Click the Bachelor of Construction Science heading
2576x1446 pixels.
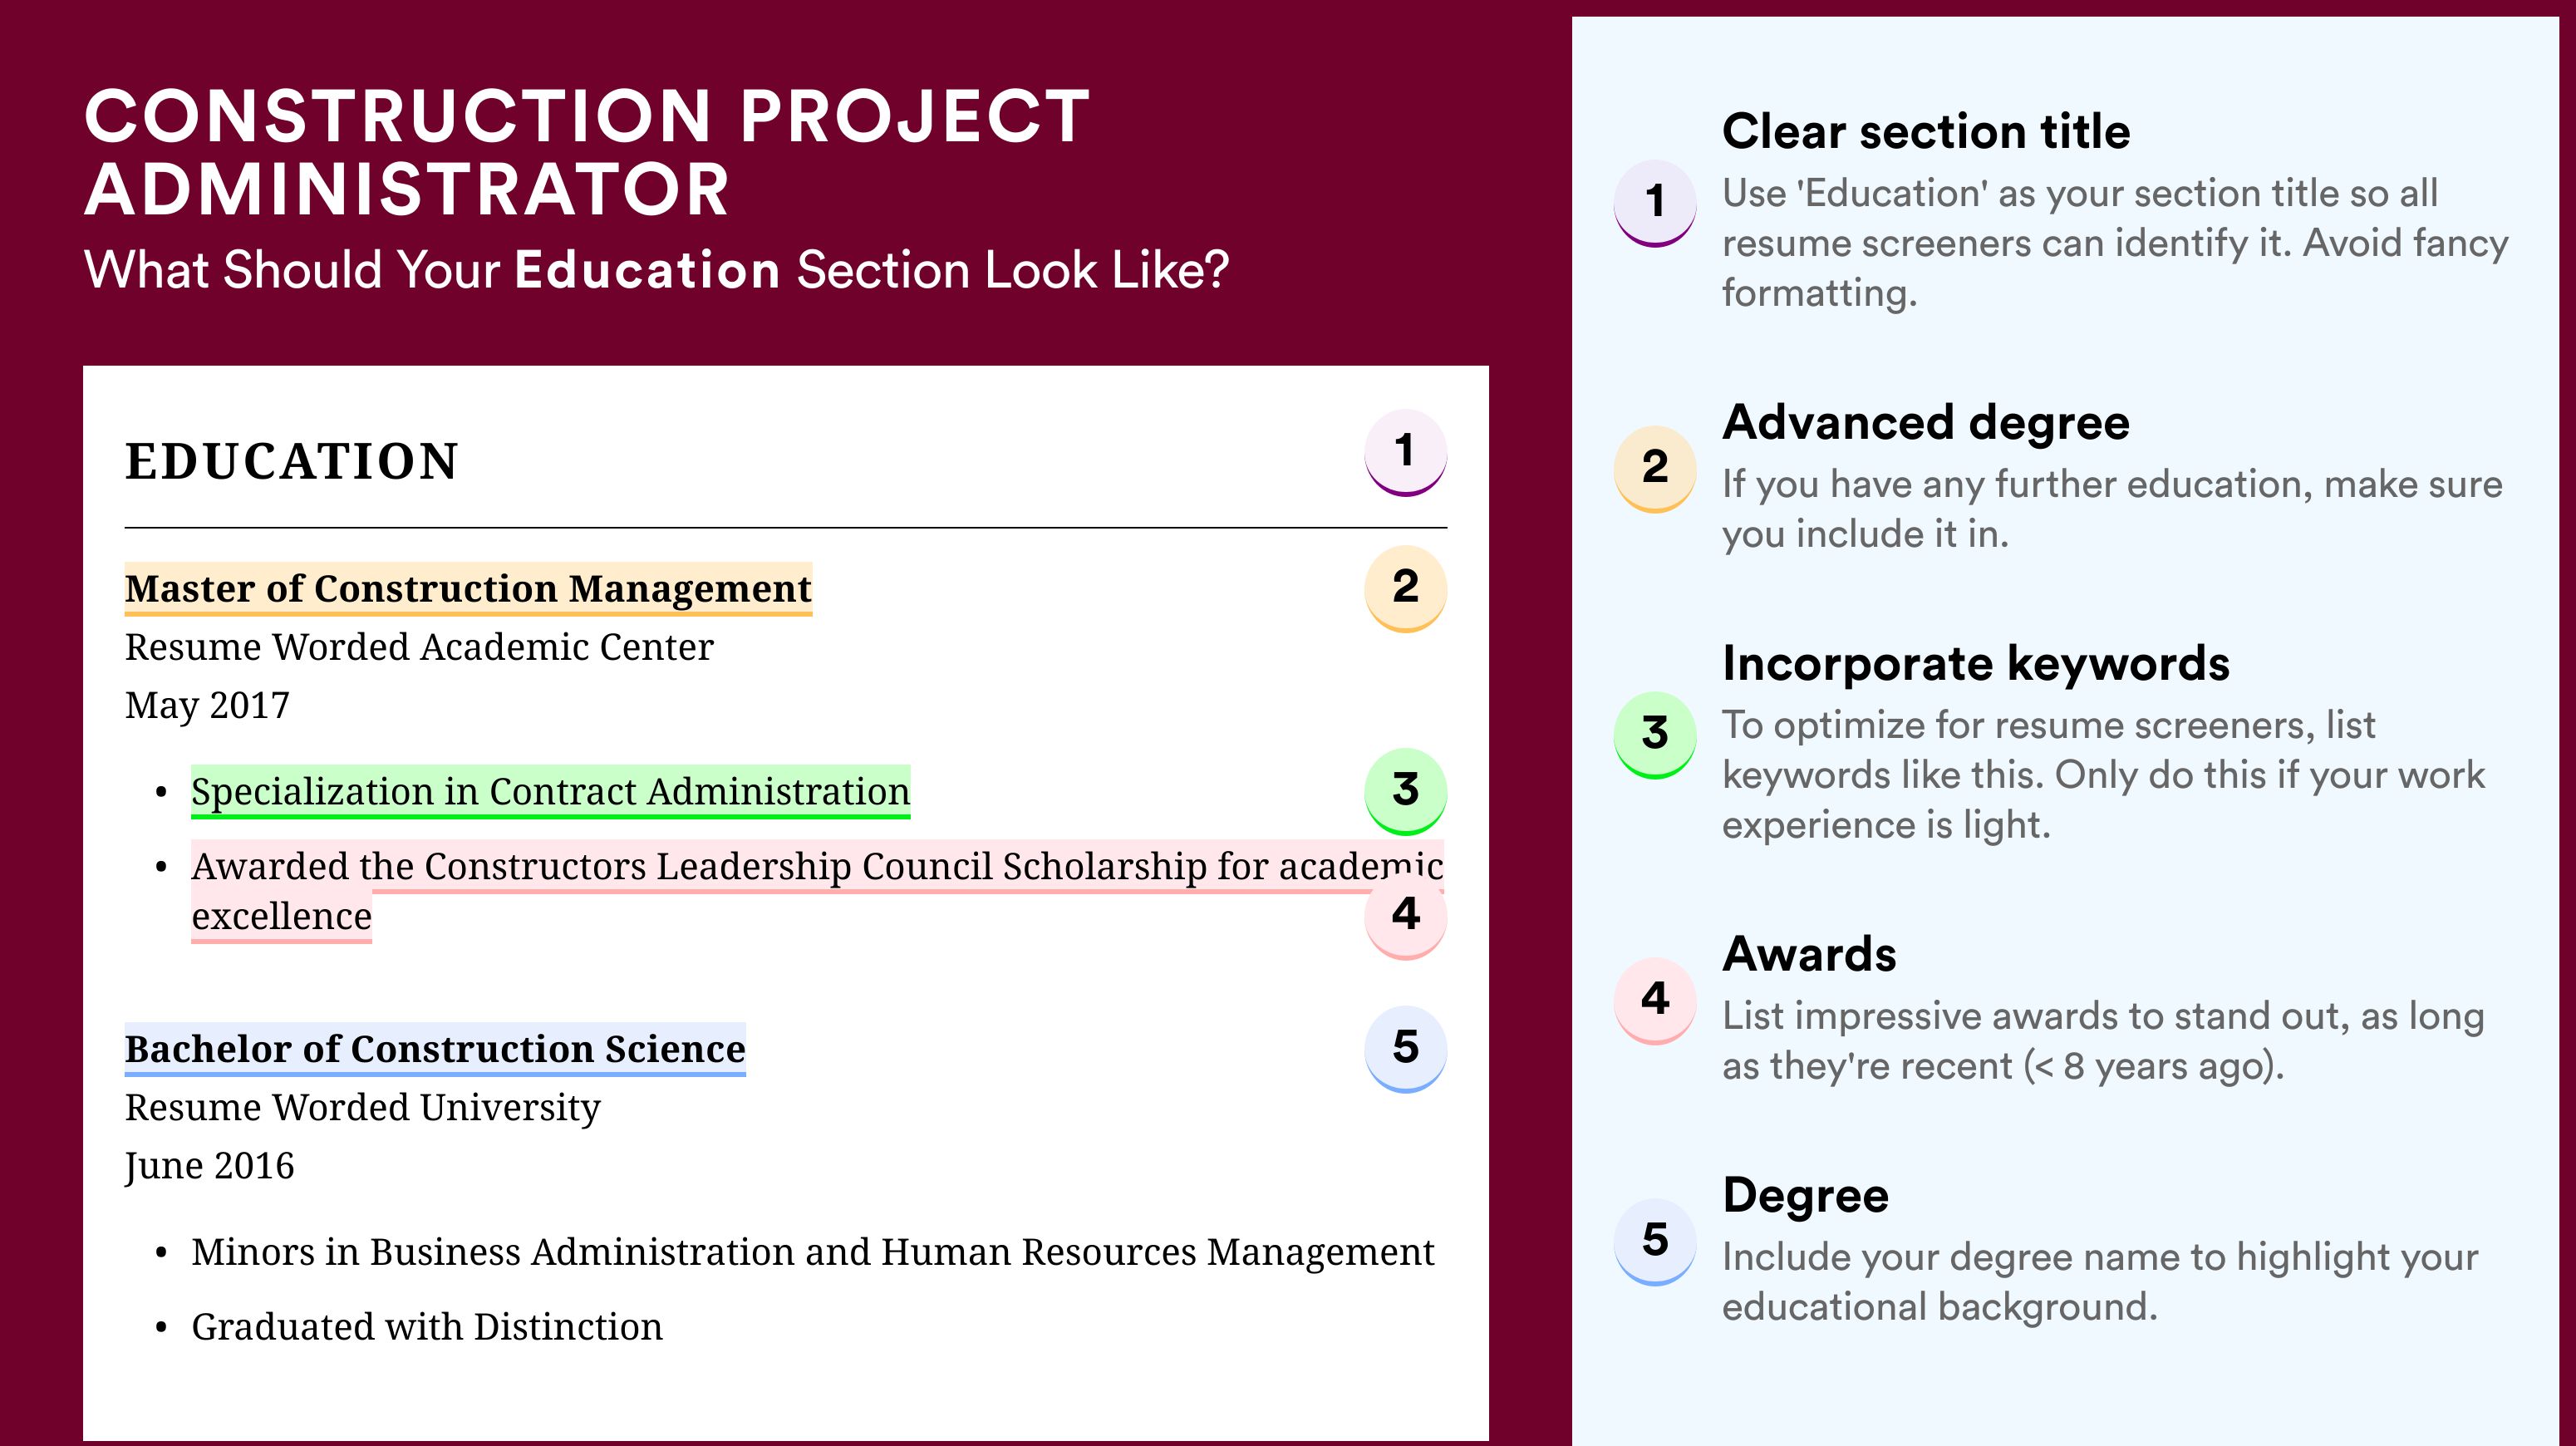[x=435, y=1049]
